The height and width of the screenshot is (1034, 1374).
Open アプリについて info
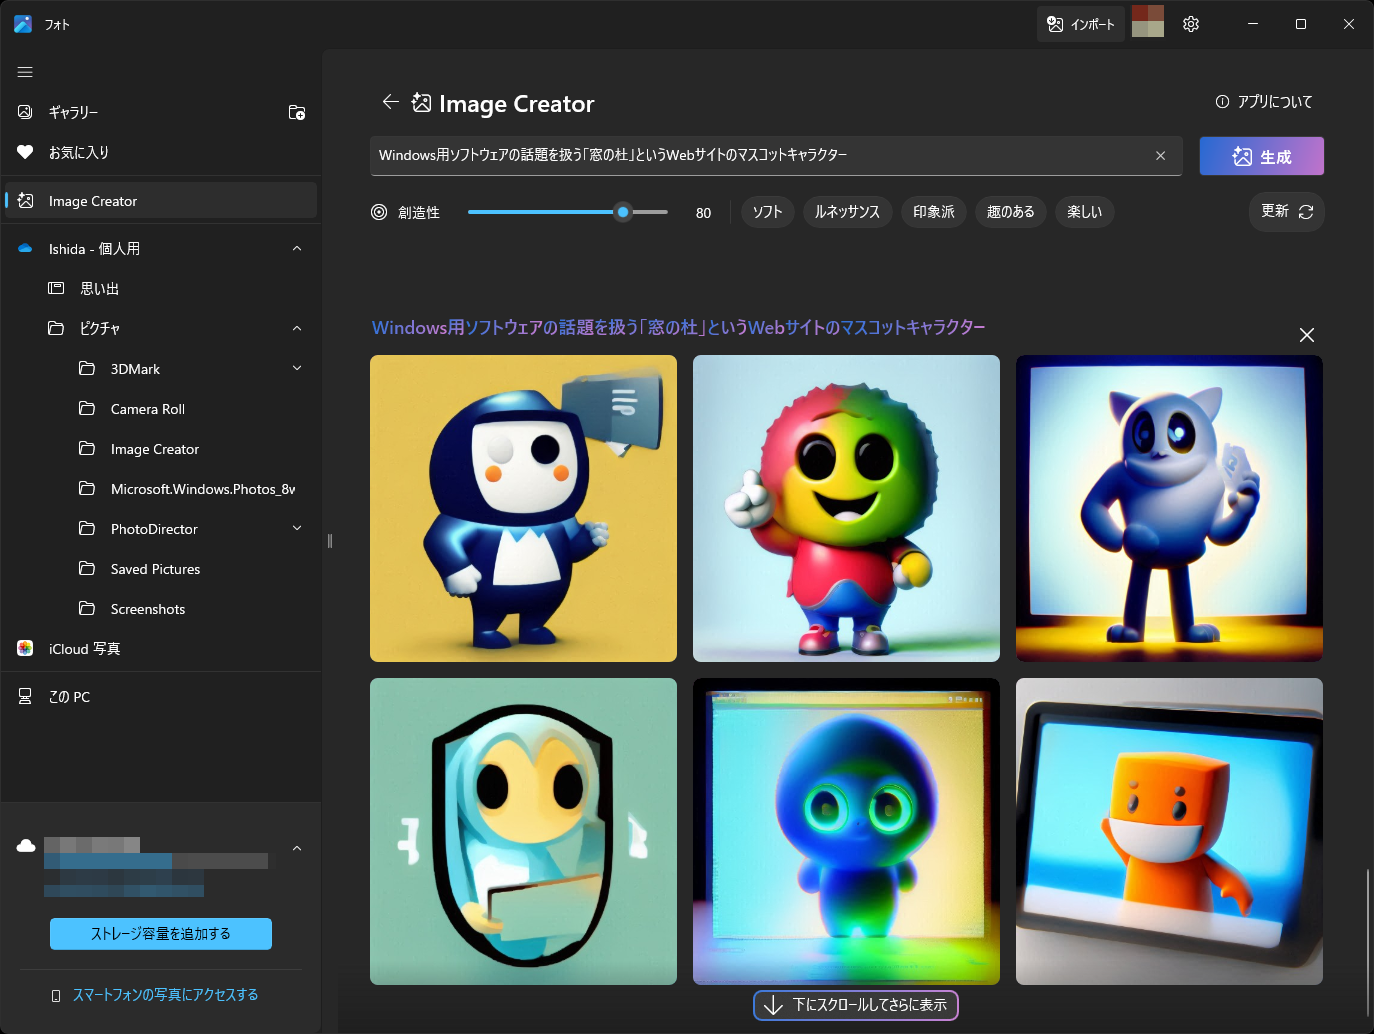click(1264, 101)
